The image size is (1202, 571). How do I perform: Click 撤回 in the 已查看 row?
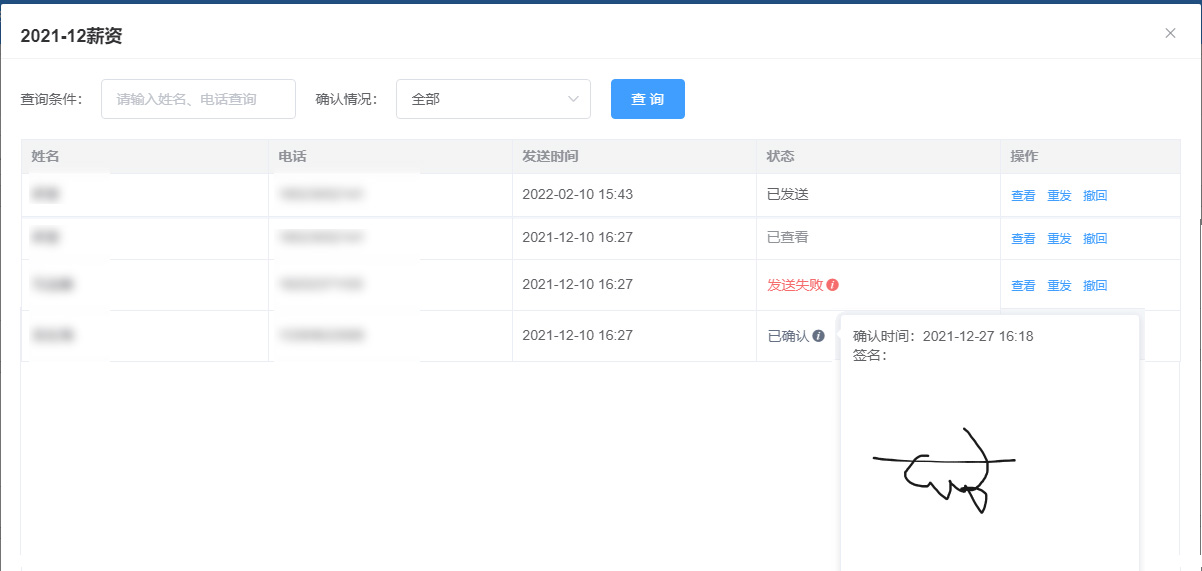[1095, 239]
